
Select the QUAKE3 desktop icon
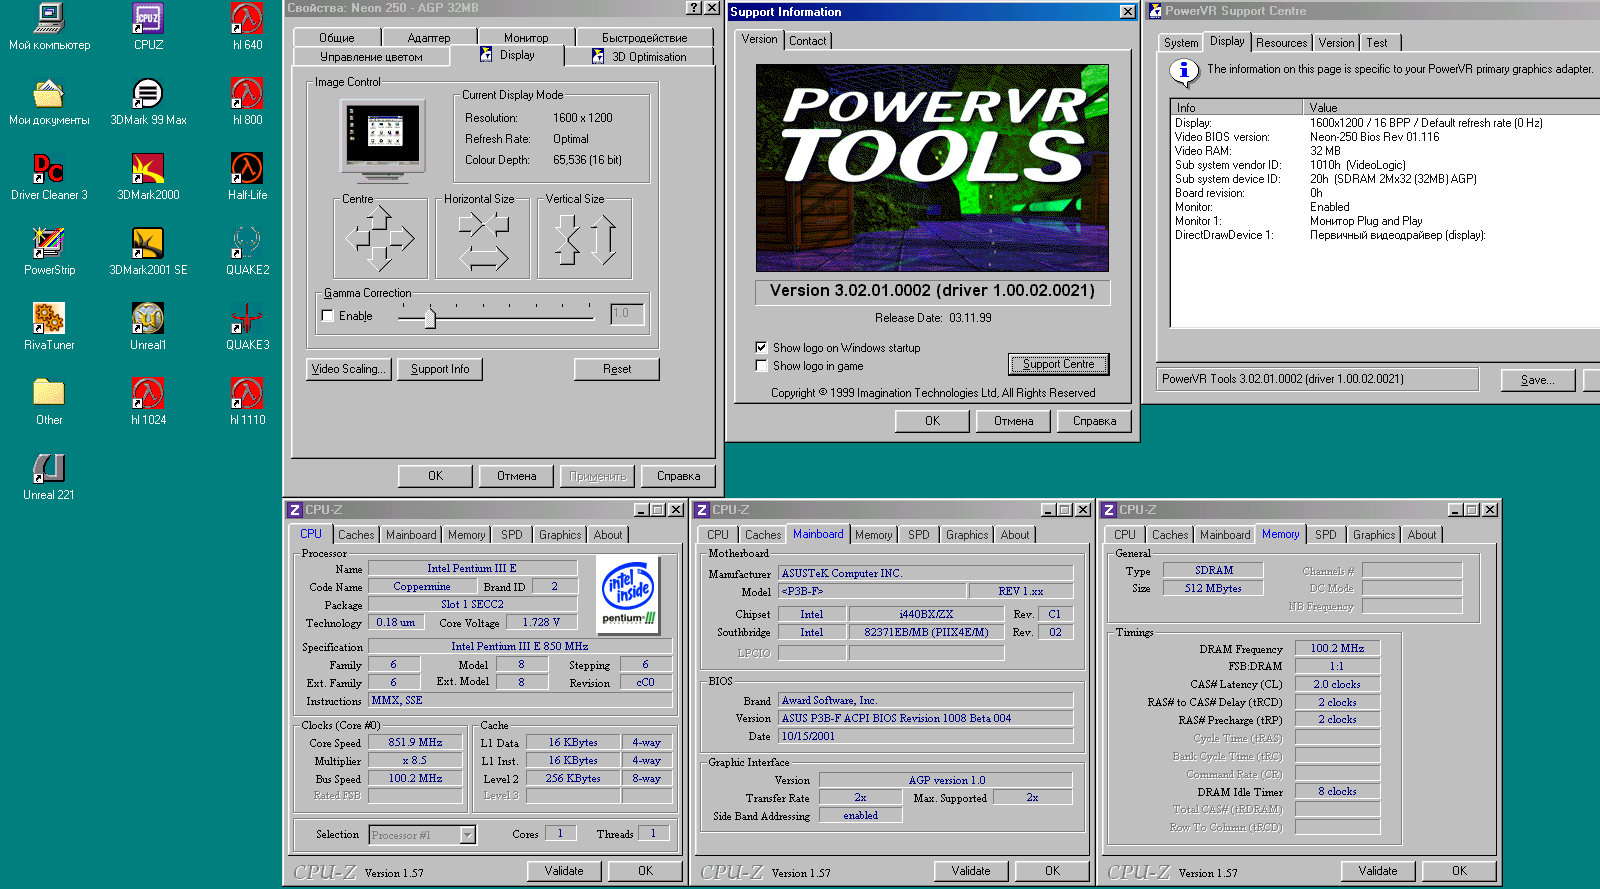[247, 326]
